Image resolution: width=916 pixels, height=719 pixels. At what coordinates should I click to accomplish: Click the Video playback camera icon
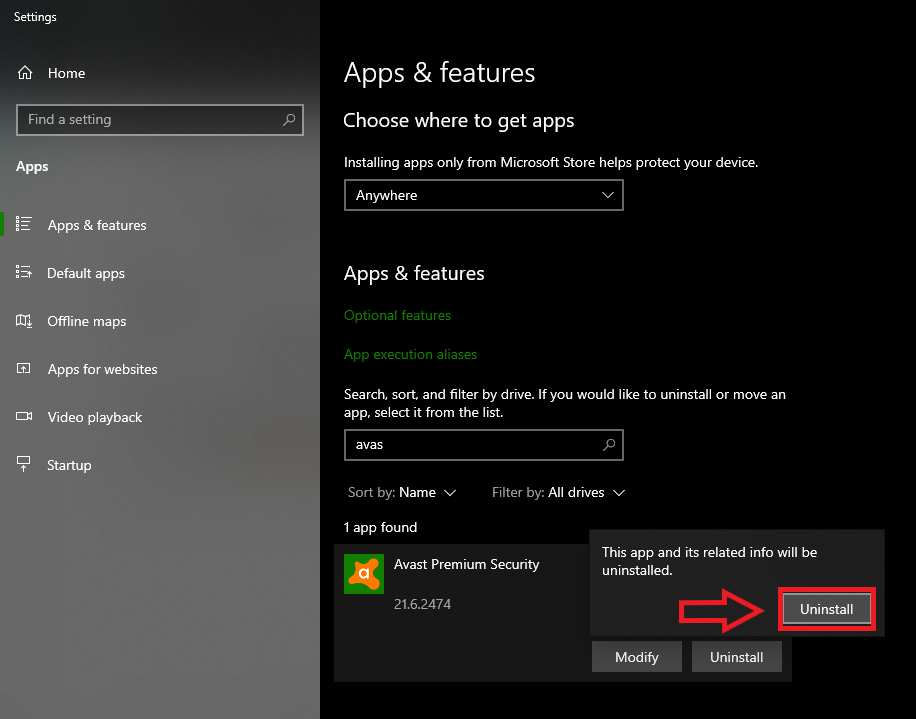coord(24,416)
